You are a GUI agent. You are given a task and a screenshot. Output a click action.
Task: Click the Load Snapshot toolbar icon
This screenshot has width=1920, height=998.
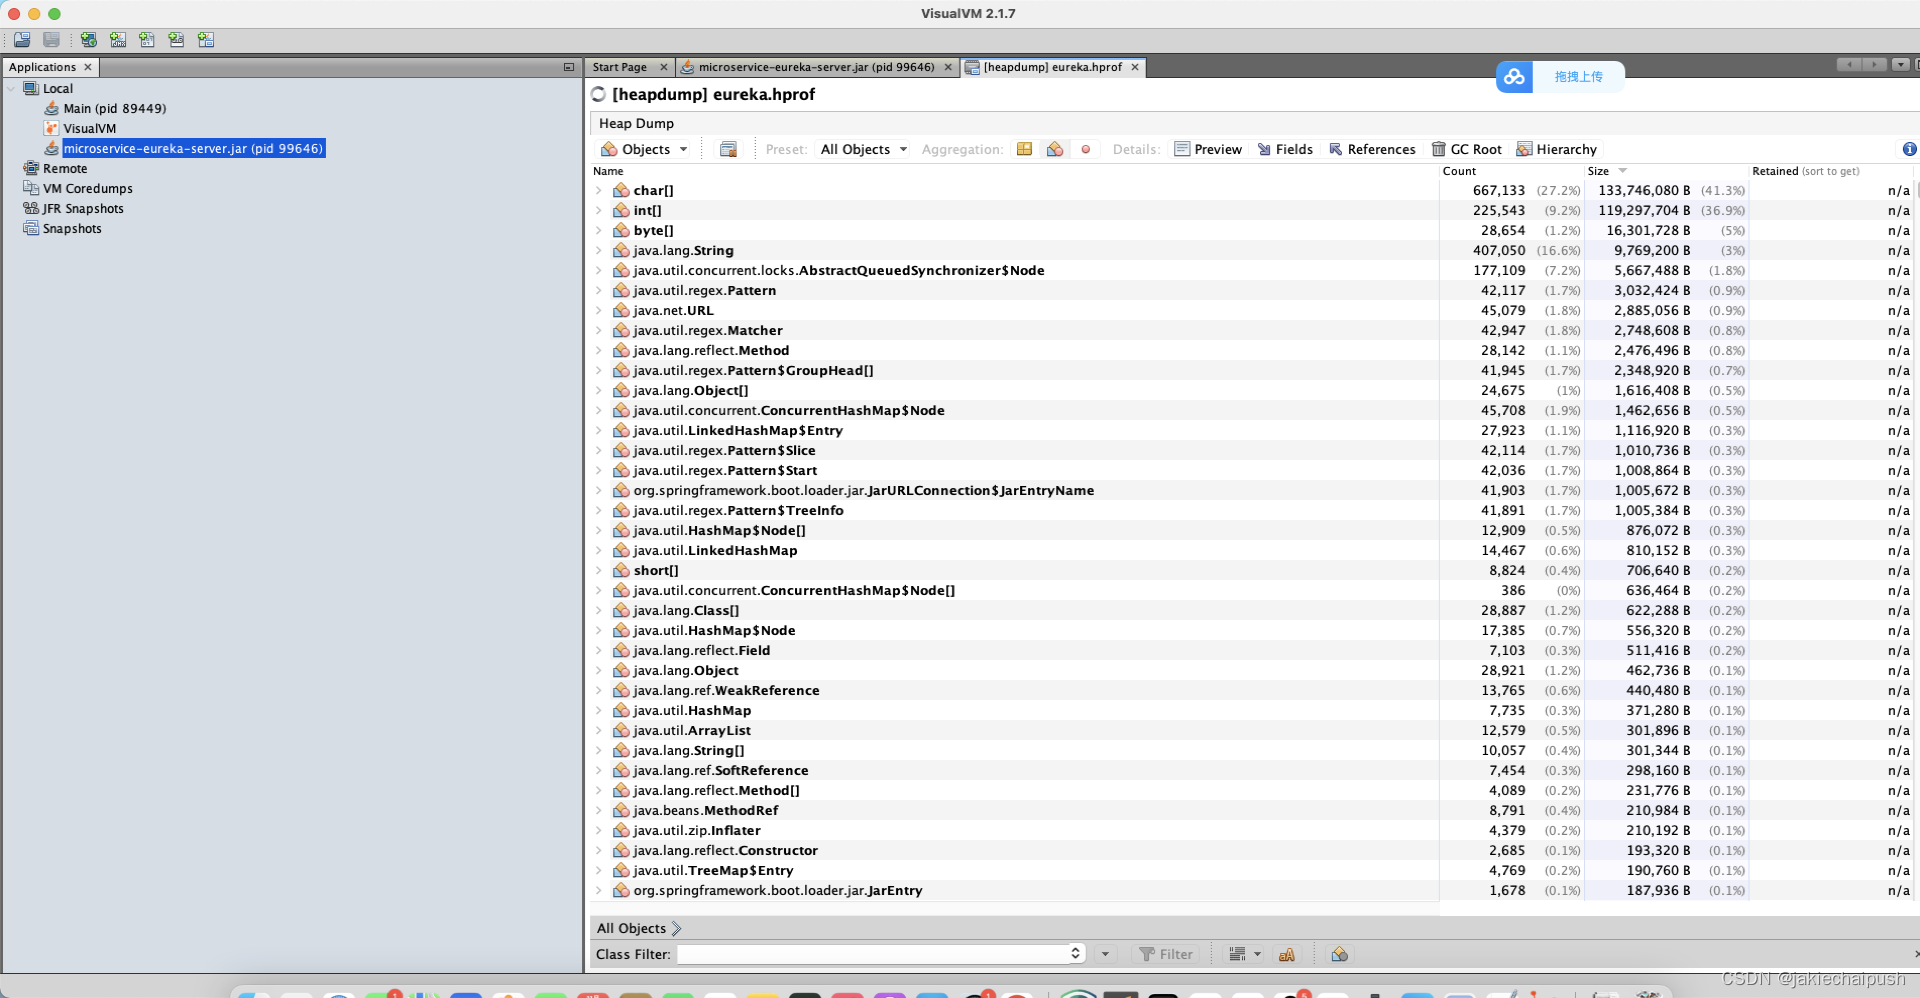coord(22,40)
